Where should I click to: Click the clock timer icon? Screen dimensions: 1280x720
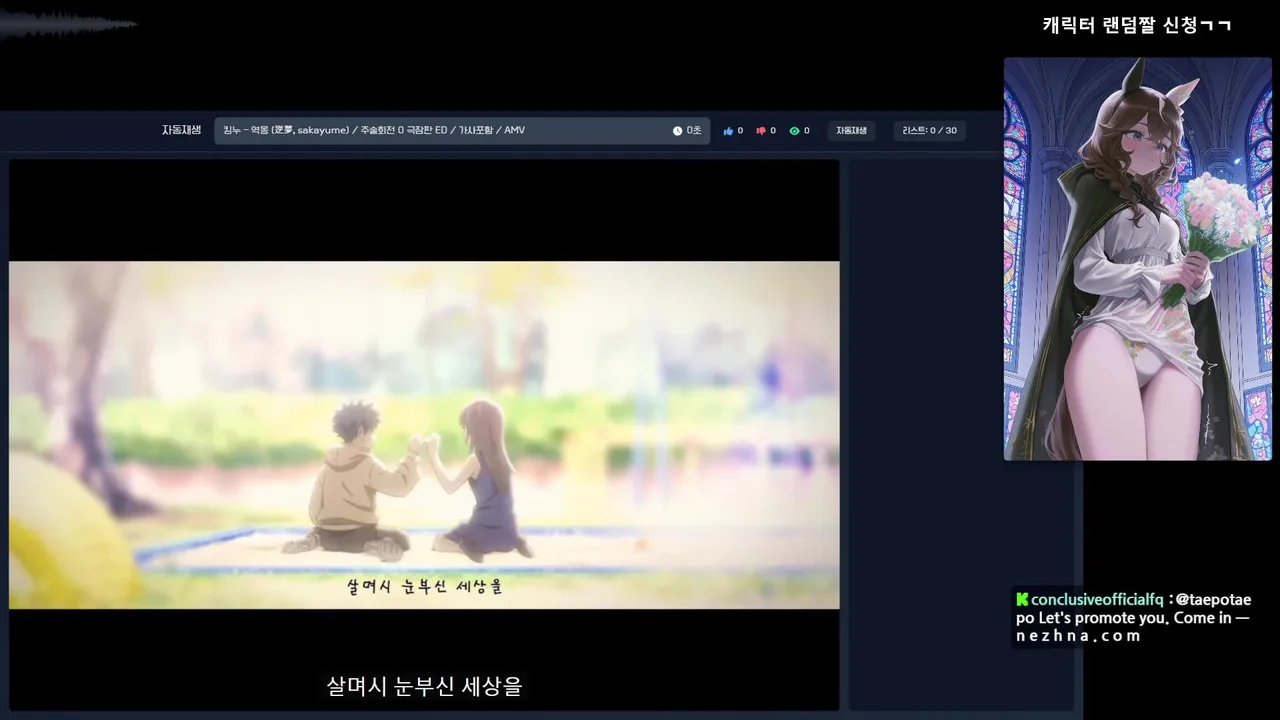677,131
